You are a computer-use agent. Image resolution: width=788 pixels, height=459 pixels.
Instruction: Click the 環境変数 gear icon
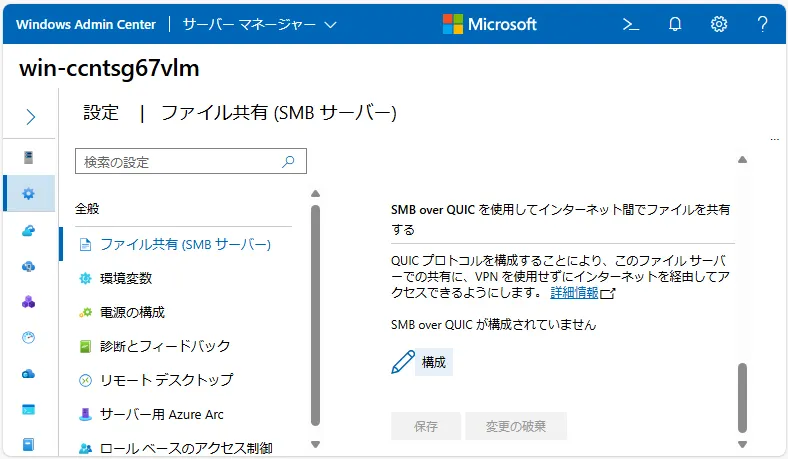coord(85,278)
